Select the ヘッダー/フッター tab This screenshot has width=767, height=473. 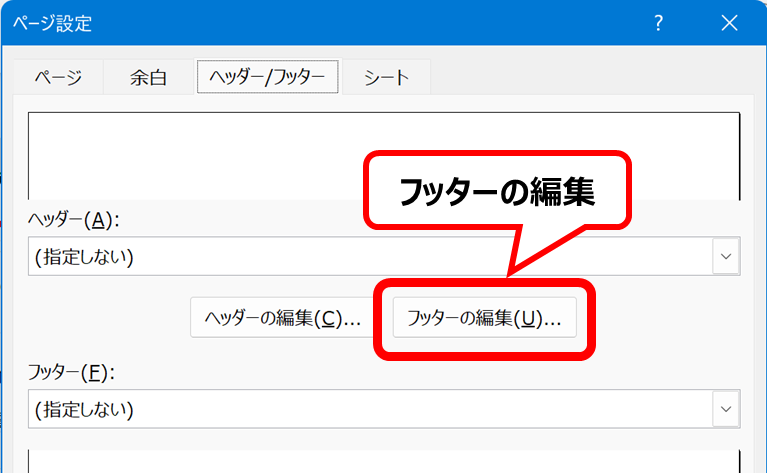267,77
